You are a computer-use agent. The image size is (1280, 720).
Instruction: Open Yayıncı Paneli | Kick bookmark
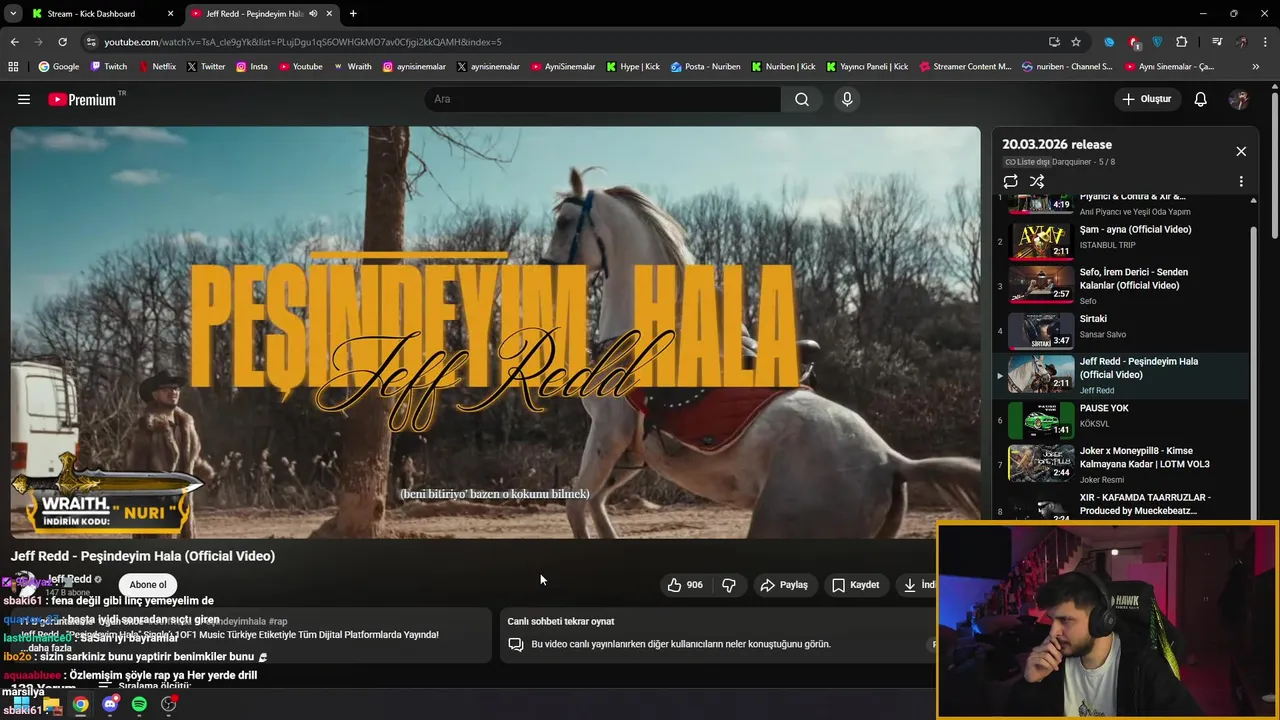[867, 67]
